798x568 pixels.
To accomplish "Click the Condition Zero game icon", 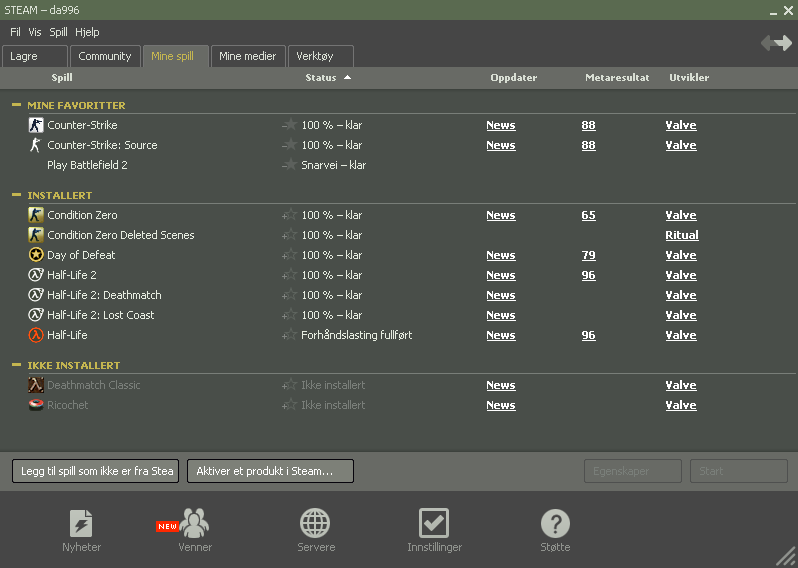I will [x=36, y=215].
